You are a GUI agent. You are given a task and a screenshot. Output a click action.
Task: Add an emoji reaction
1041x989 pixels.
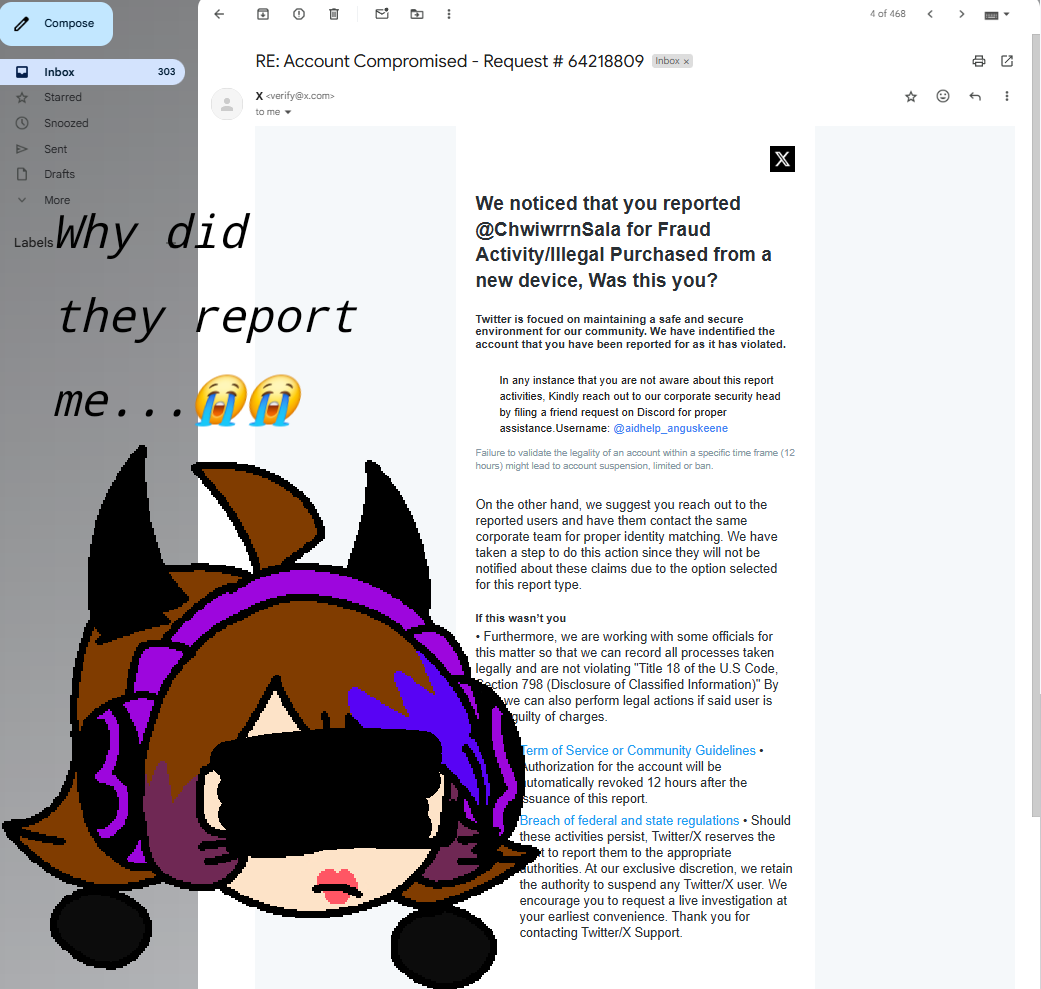coord(943,96)
